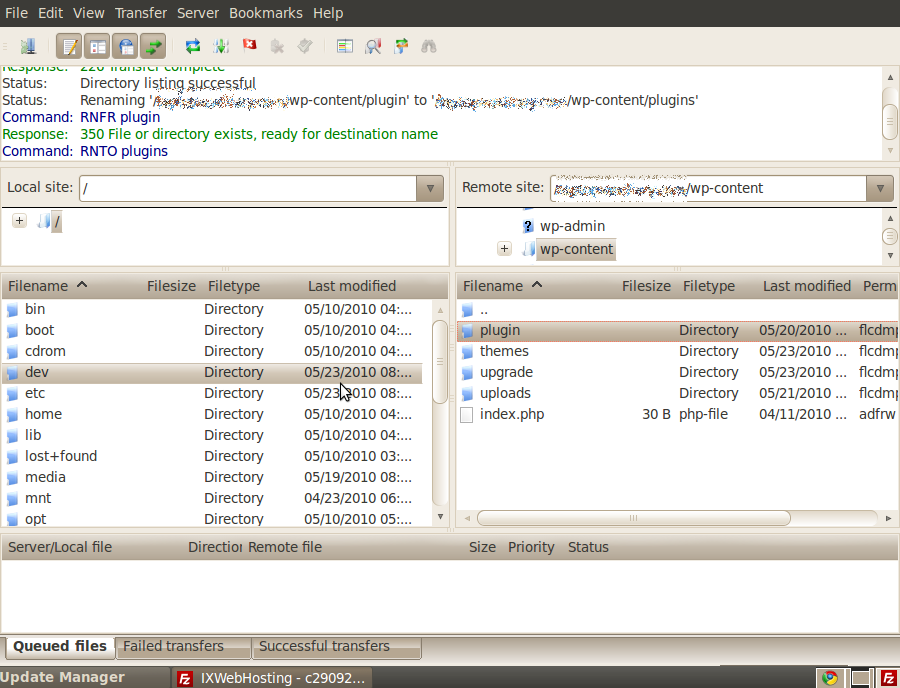Refresh the file and folder lists

coord(193,46)
